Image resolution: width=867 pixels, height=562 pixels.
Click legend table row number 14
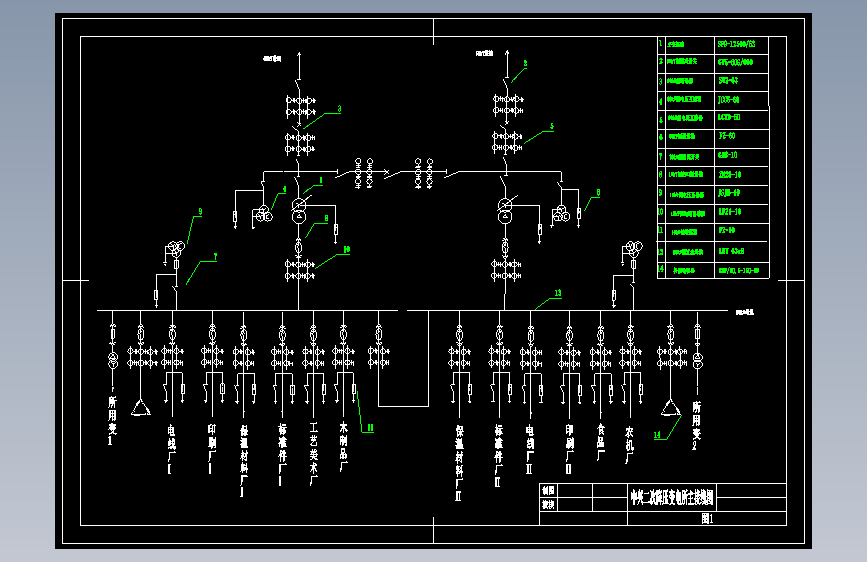coord(661,269)
